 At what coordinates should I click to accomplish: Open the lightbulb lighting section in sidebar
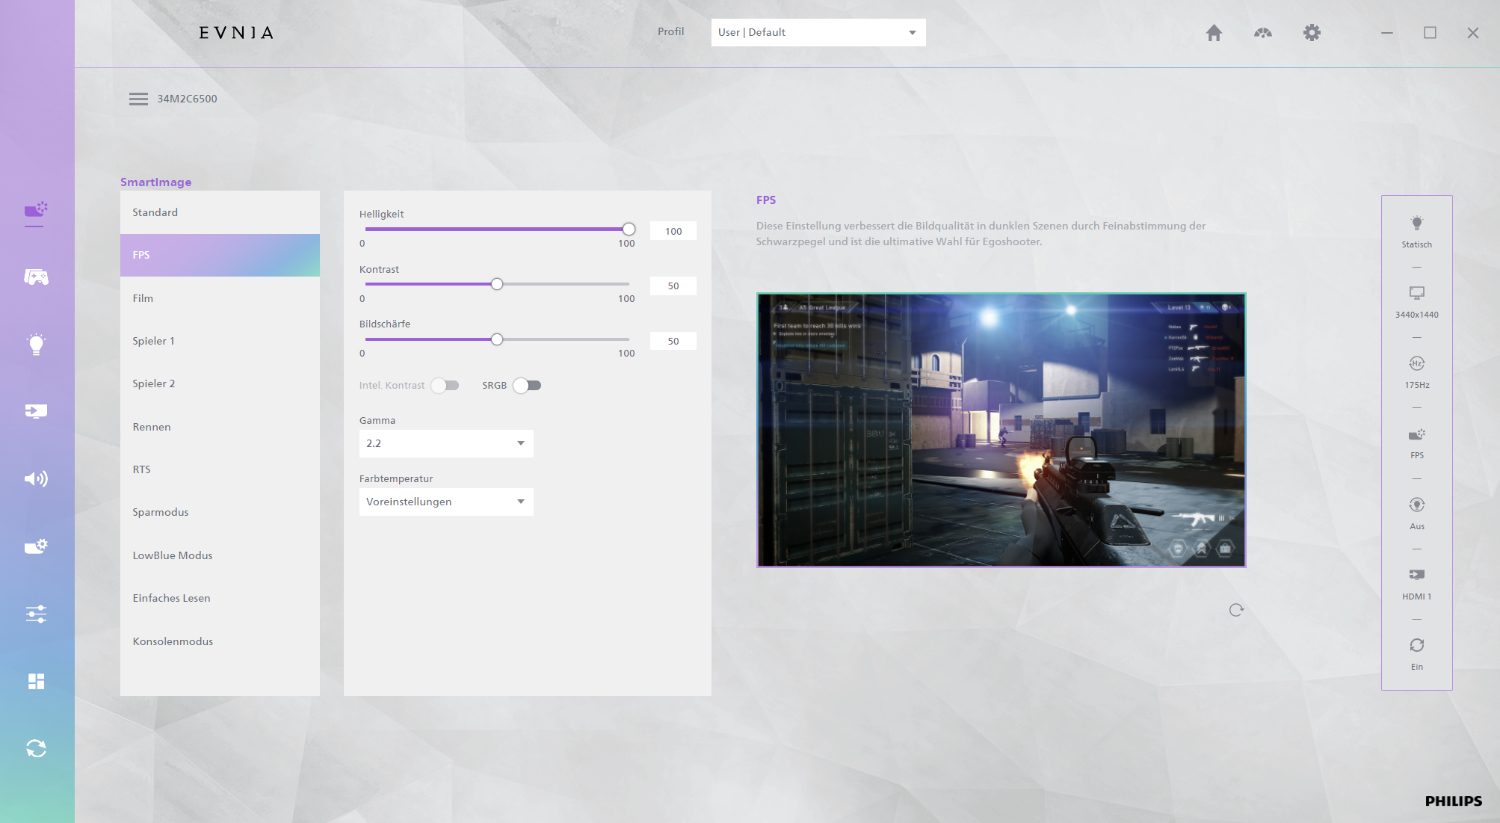36,345
